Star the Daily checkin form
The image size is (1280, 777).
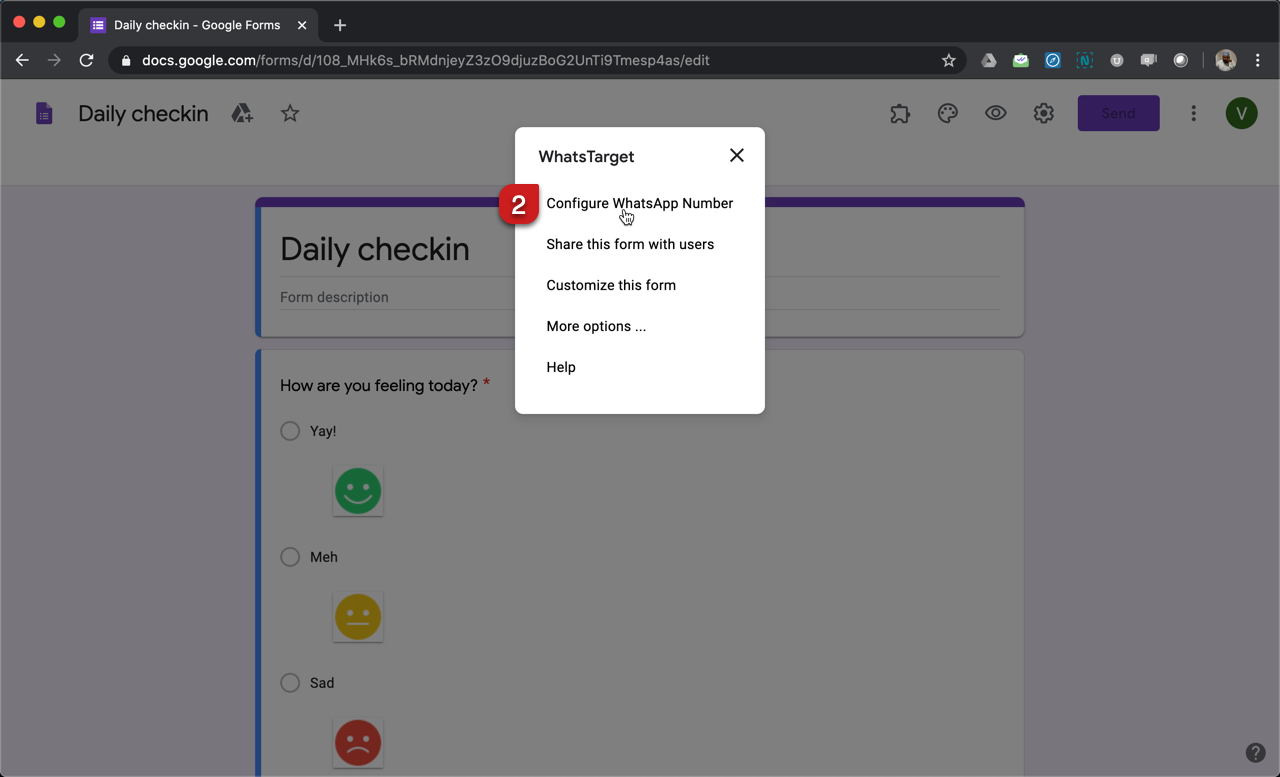(x=290, y=114)
